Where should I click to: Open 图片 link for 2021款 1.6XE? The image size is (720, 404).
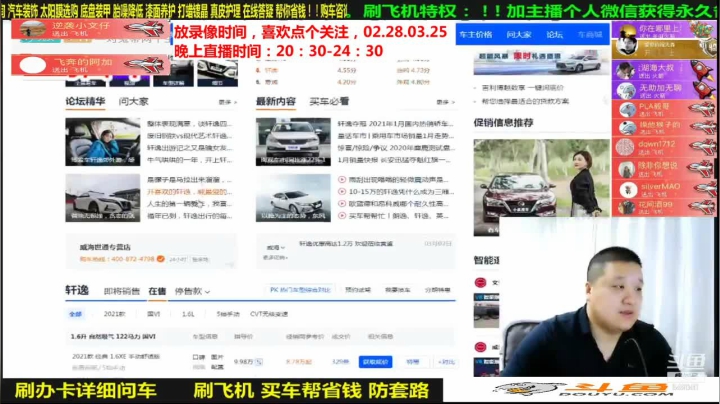(x=217, y=357)
